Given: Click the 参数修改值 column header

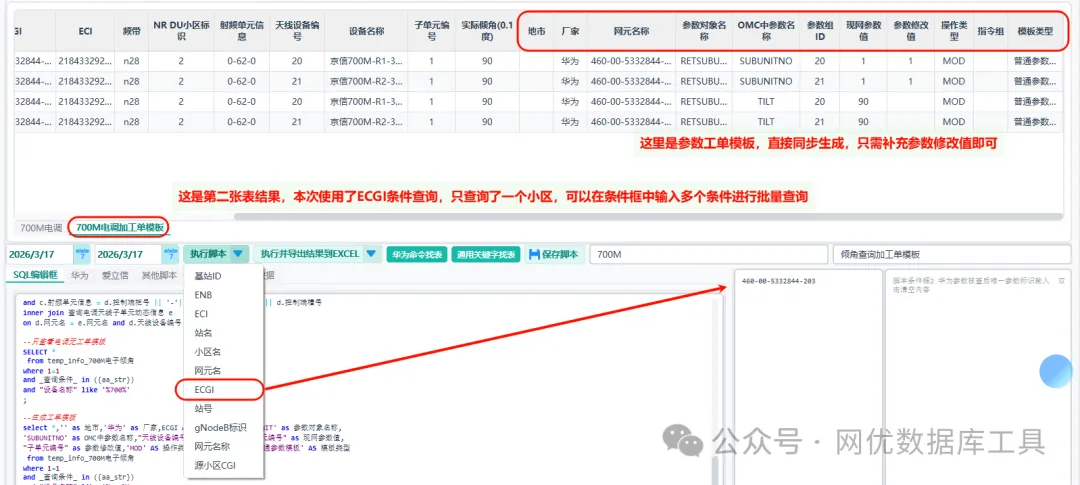Looking at the screenshot, I should tap(911, 31).
